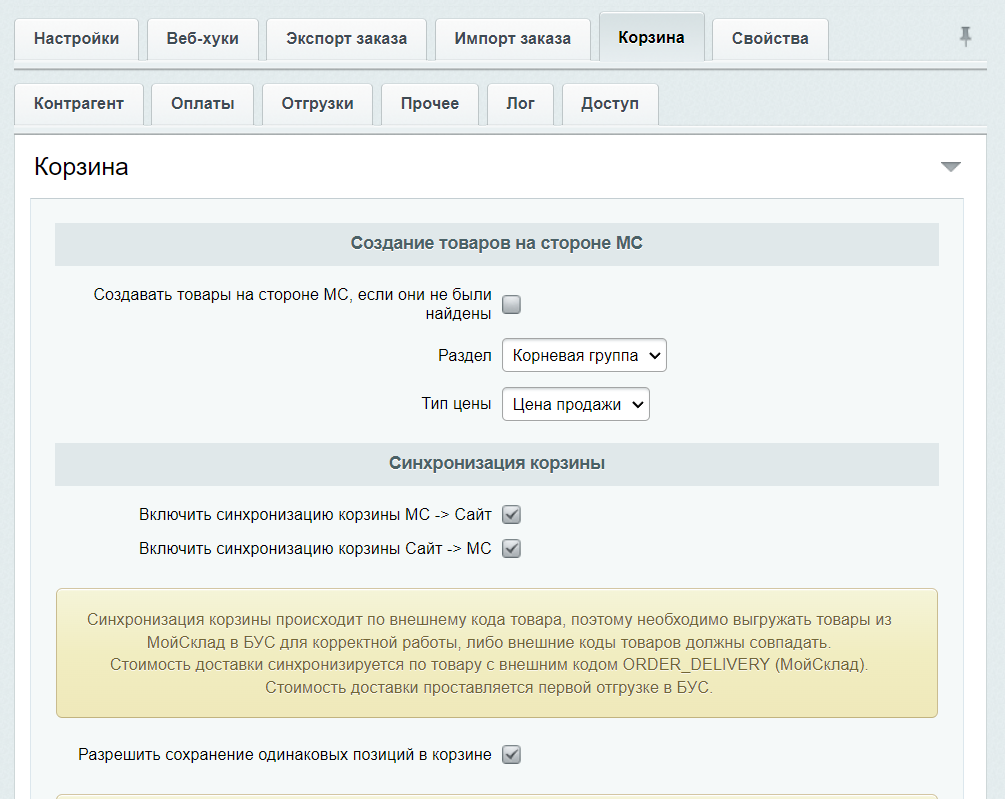Toggle cart sync Сайт -> МС checkbox
This screenshot has width=1005, height=799.
pos(511,549)
